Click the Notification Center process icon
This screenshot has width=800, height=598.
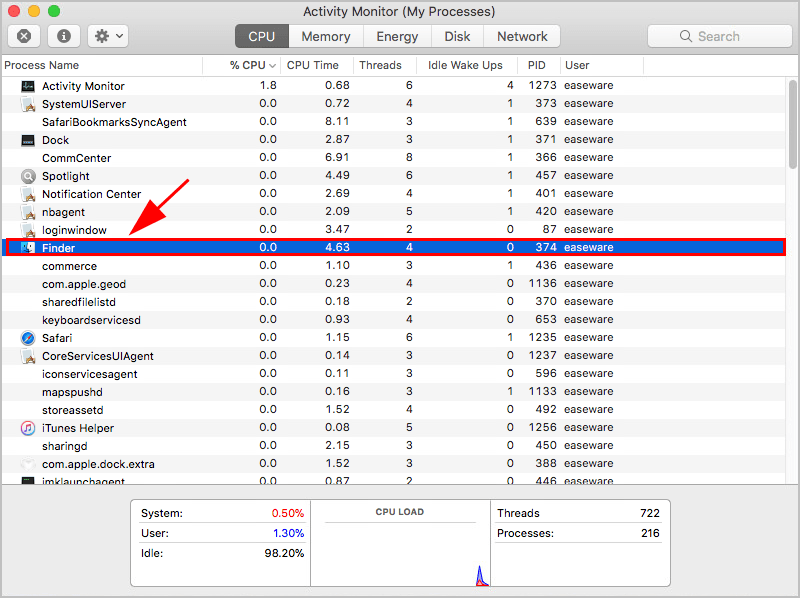click(28, 194)
